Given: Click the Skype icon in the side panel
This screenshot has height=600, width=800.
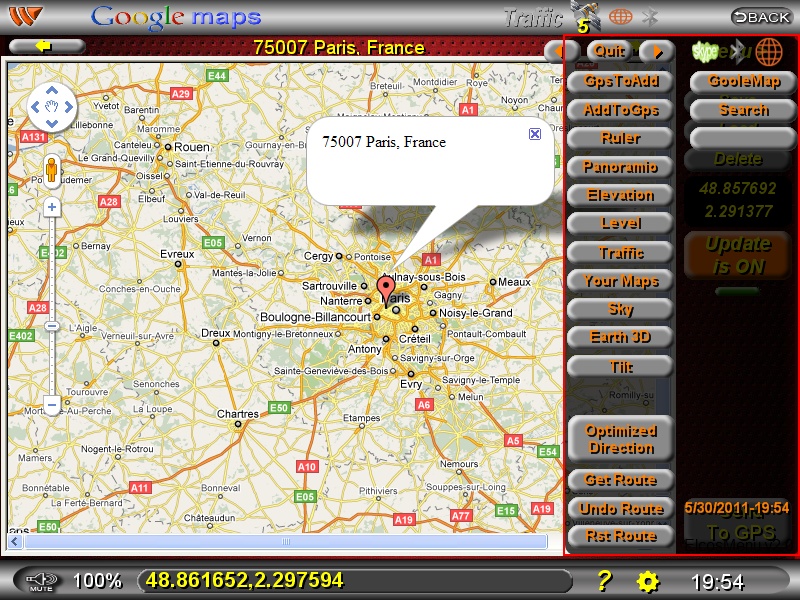Looking at the screenshot, I should pyautogui.click(x=706, y=51).
